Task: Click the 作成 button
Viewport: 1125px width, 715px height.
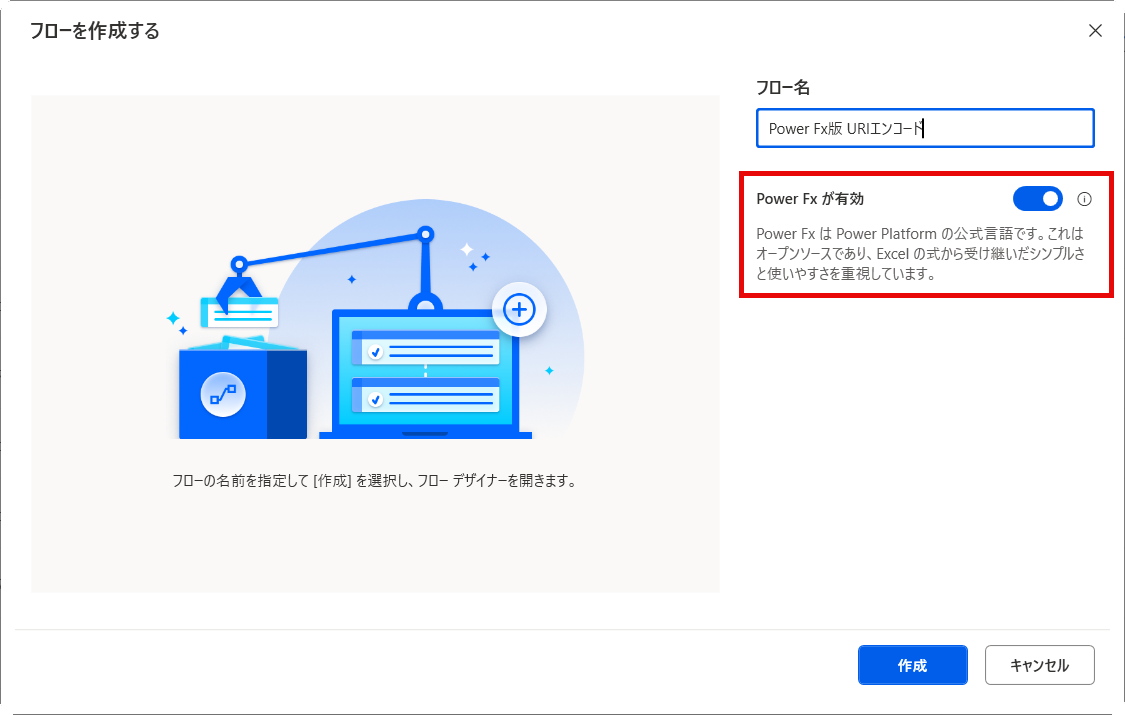Action: pos(913,665)
